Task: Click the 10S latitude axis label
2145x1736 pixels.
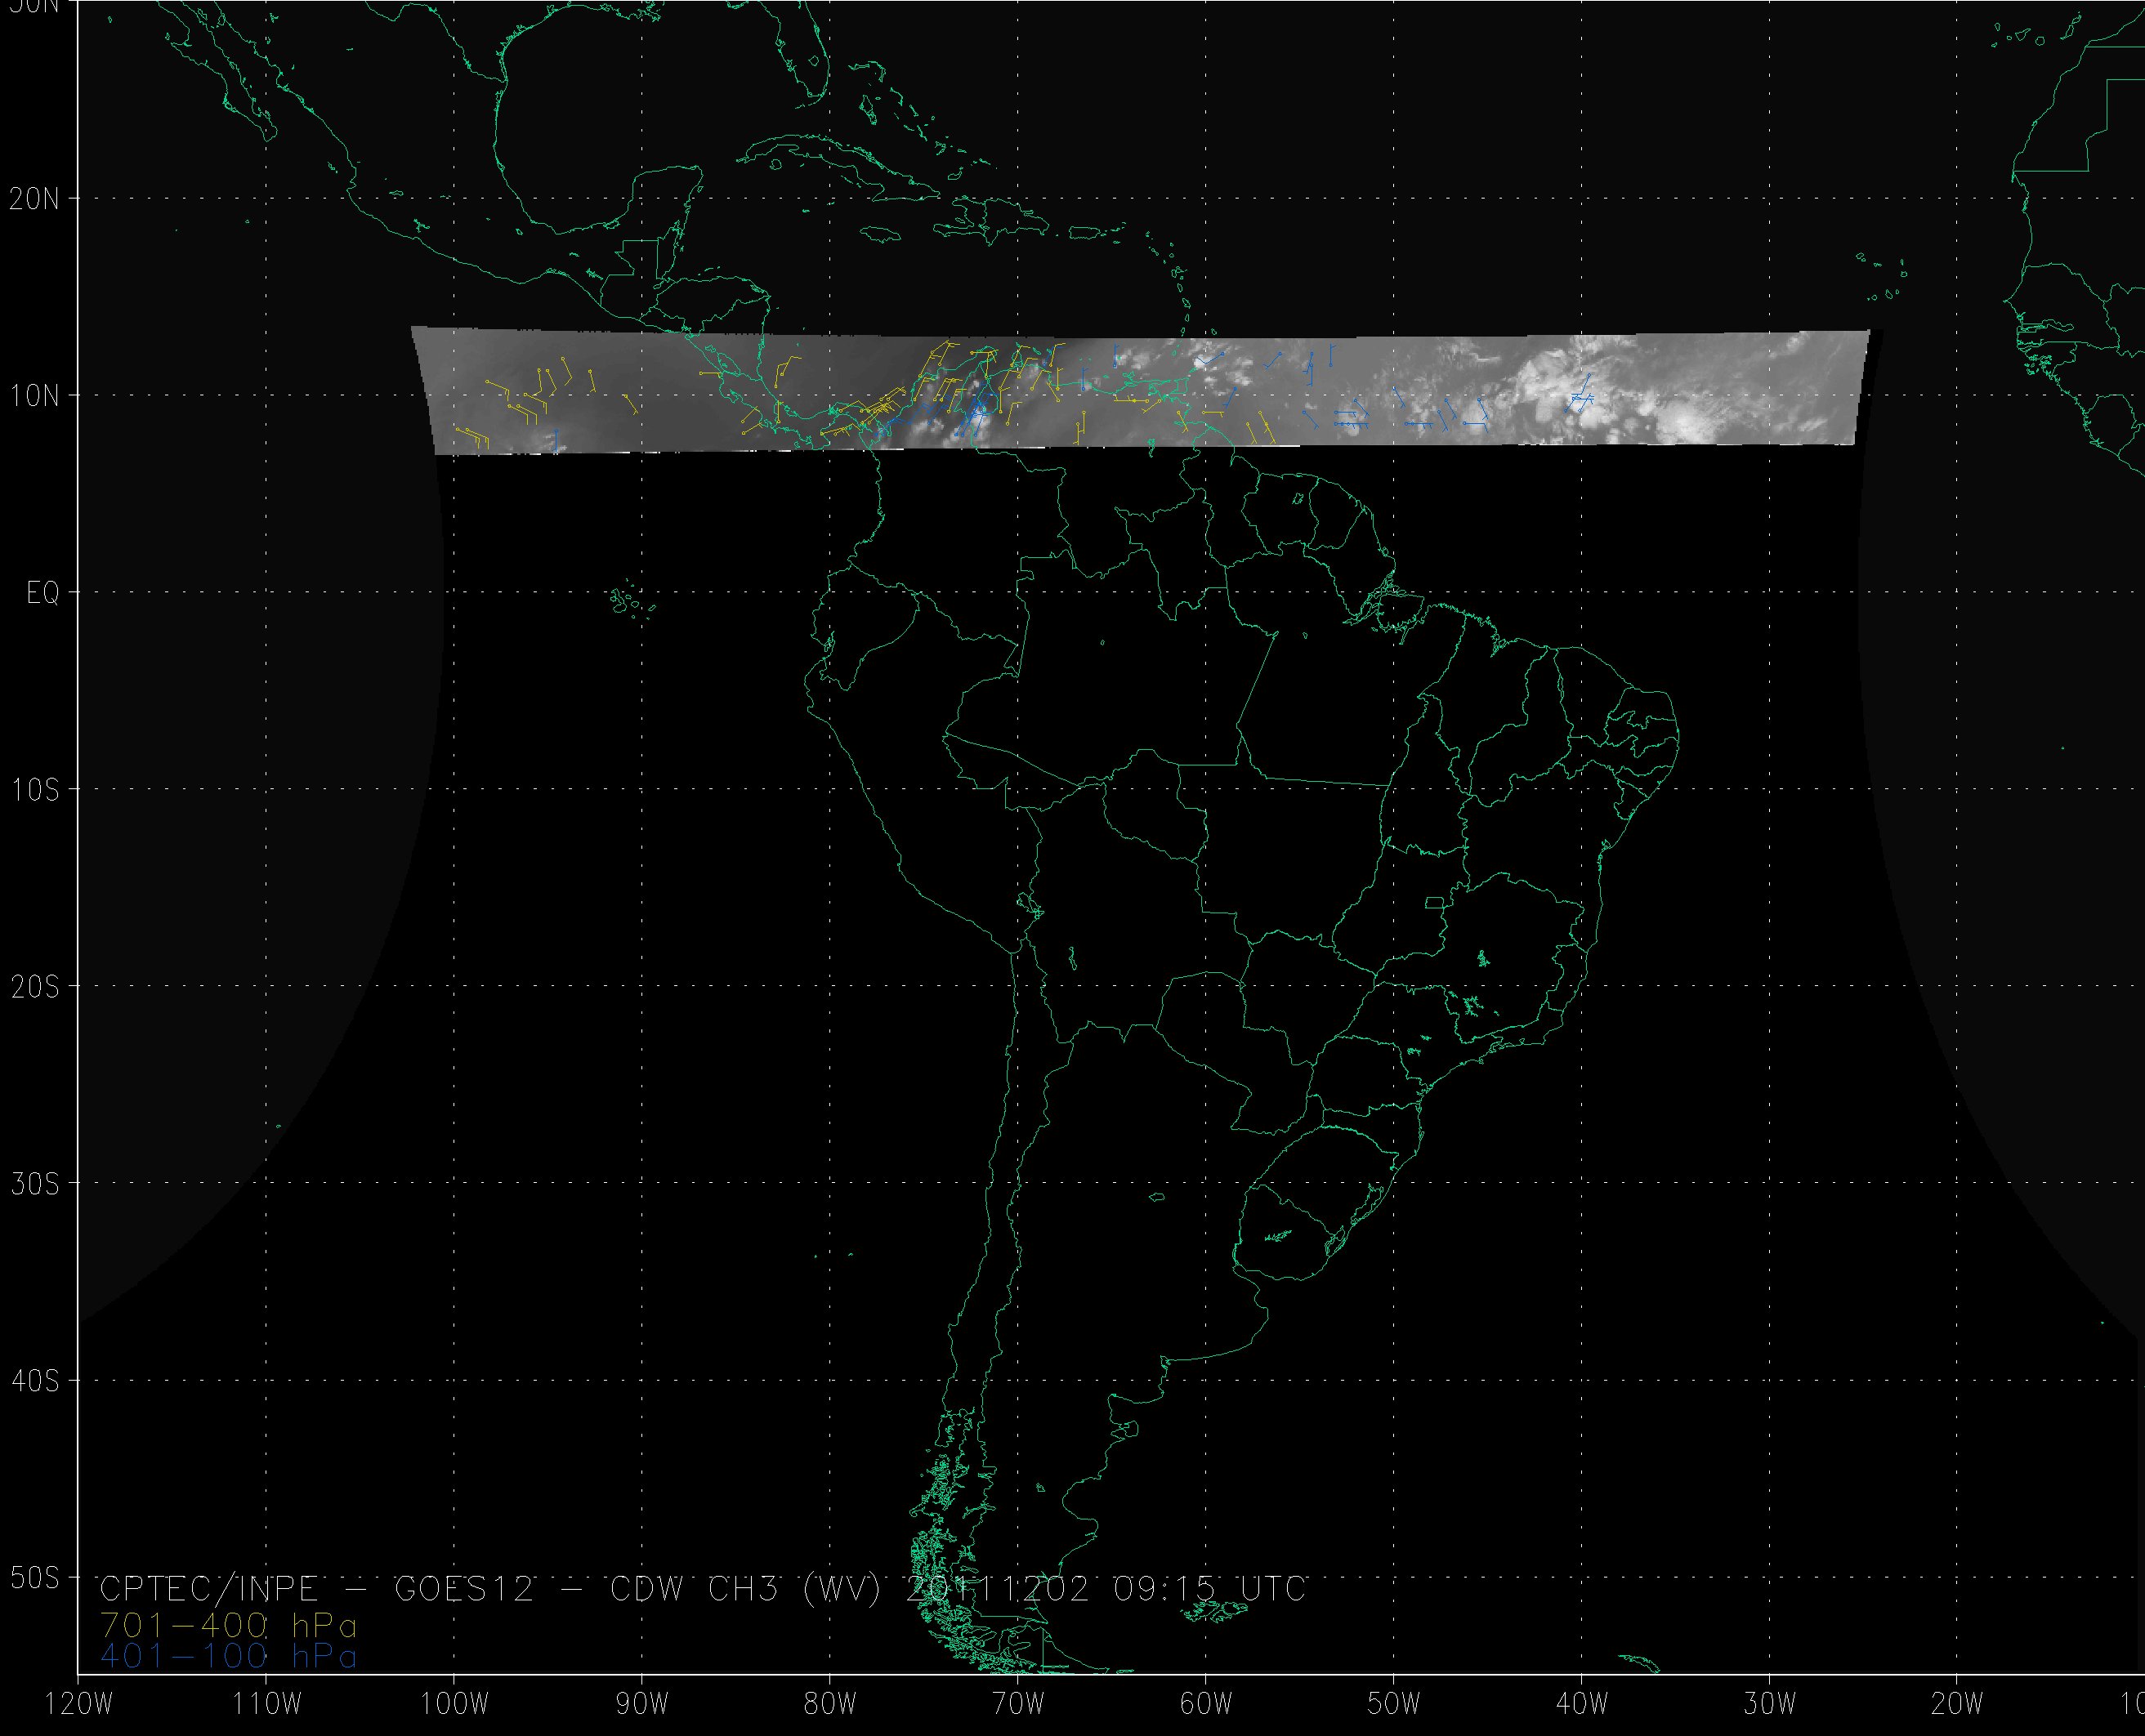Action: coord(34,790)
